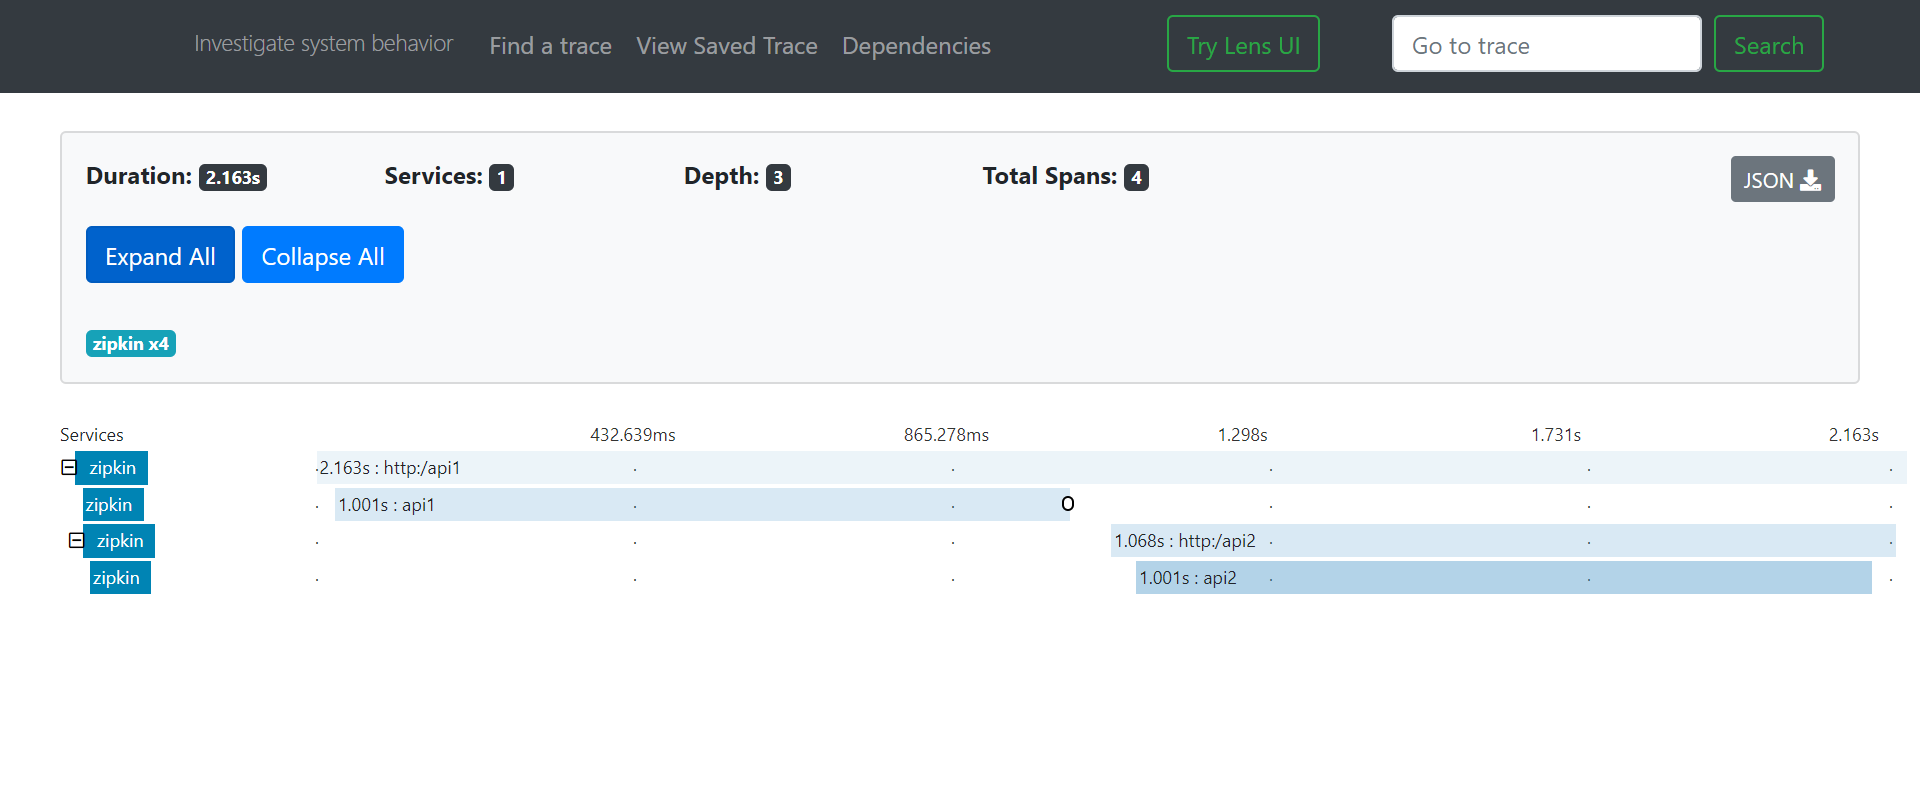Click the zipkin label of api2 row
The image size is (1920, 787).
(x=120, y=578)
